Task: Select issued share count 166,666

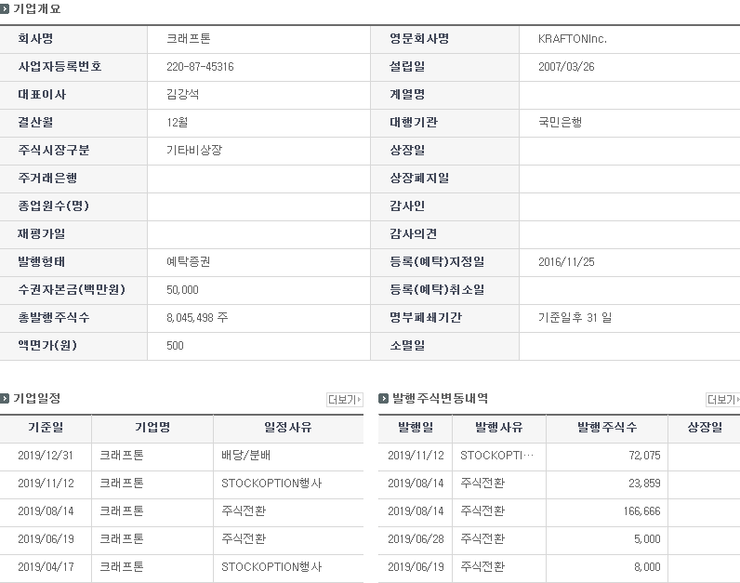Action: click(x=642, y=511)
